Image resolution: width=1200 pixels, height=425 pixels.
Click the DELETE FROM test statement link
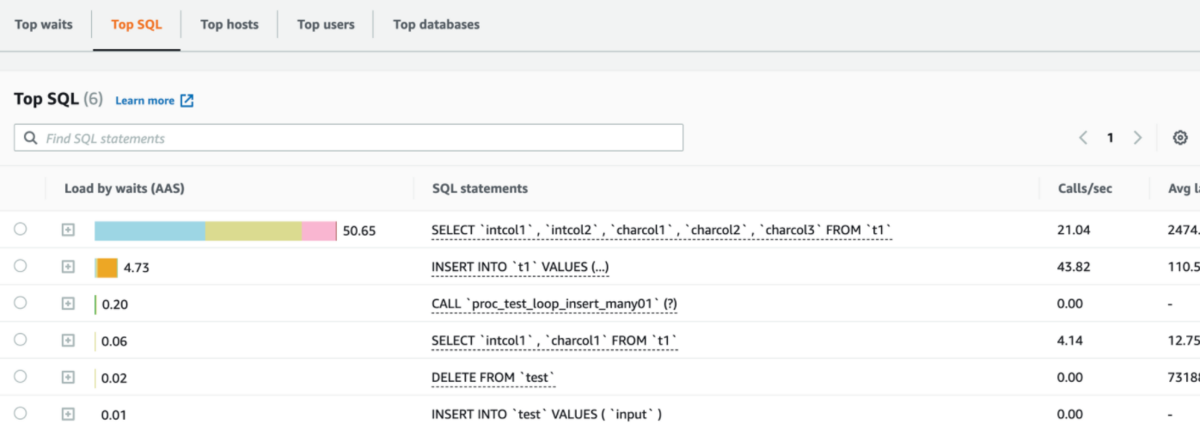[492, 377]
